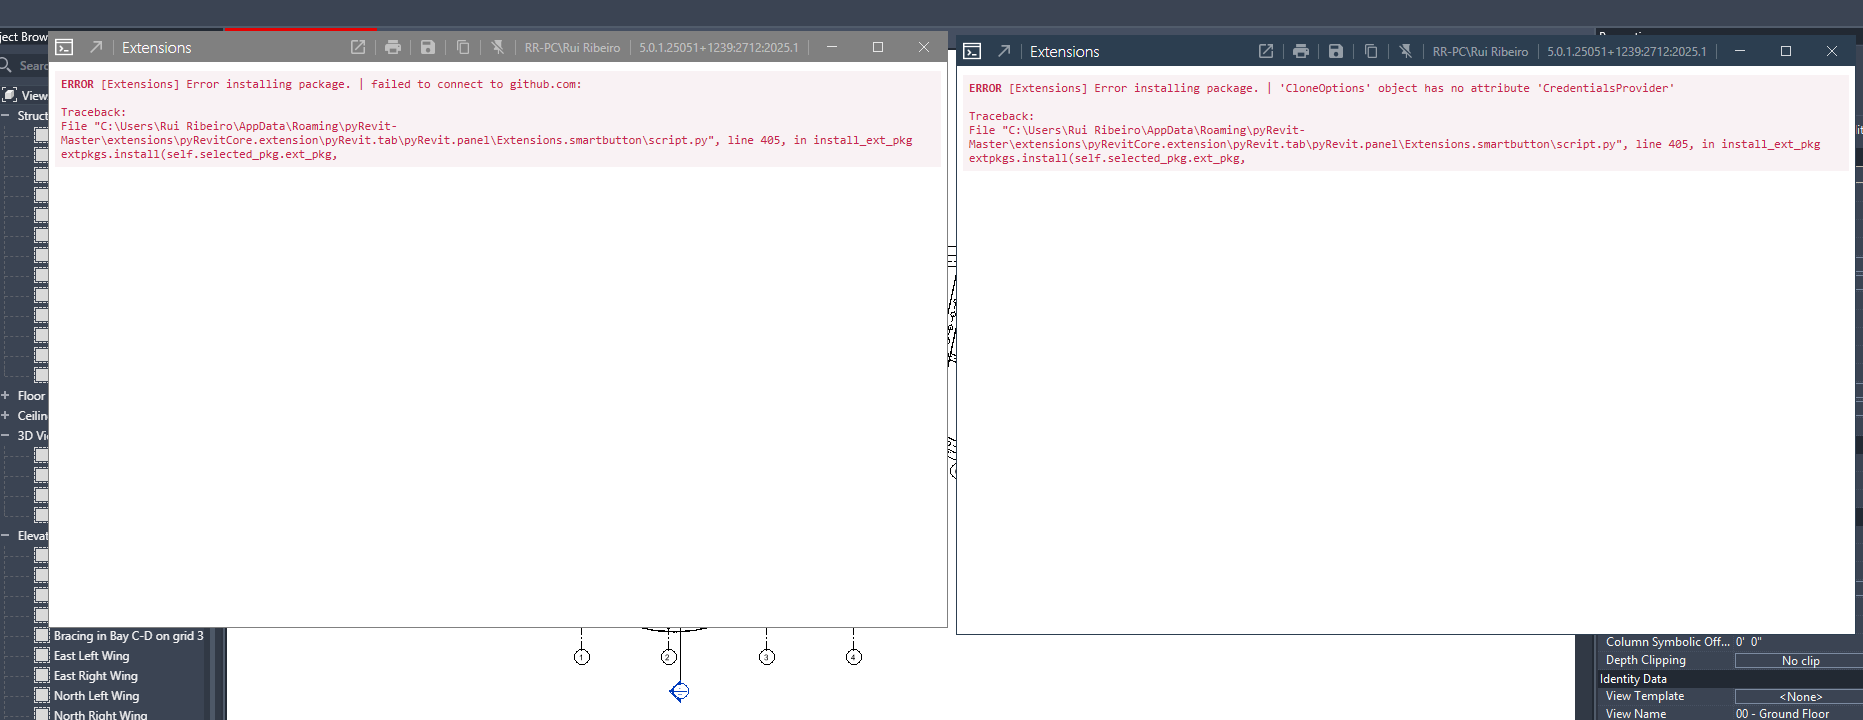Select the Bracing in Bay C-D on grid 3 view
This screenshot has width=1863, height=720.
(x=128, y=636)
